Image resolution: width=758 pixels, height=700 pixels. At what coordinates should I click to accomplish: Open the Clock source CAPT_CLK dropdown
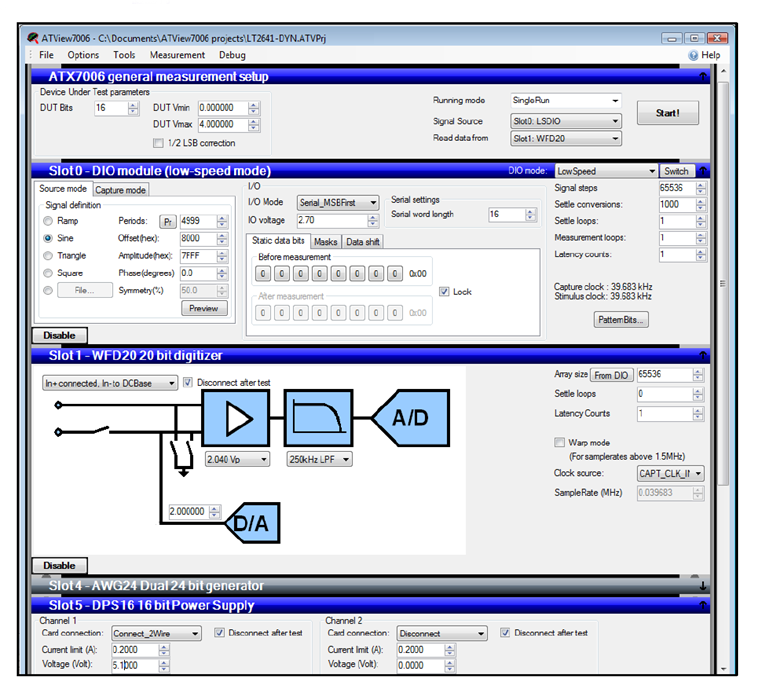pos(670,474)
